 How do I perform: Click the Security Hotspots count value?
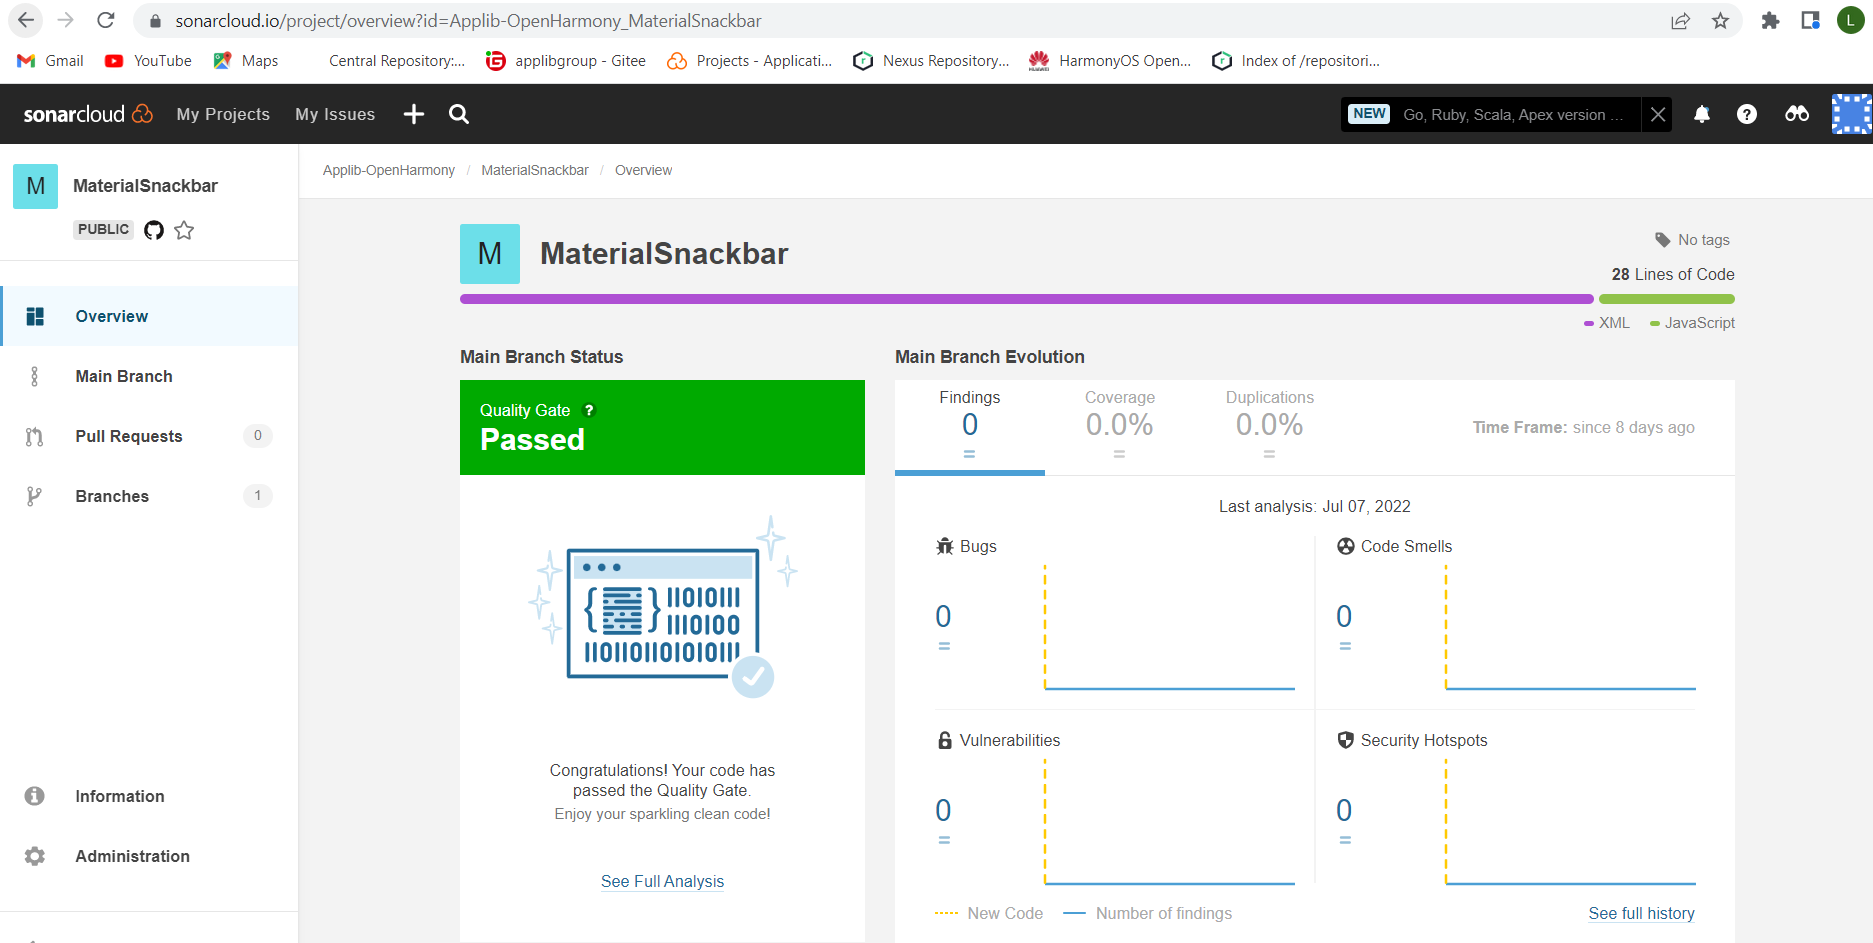[x=1344, y=810]
